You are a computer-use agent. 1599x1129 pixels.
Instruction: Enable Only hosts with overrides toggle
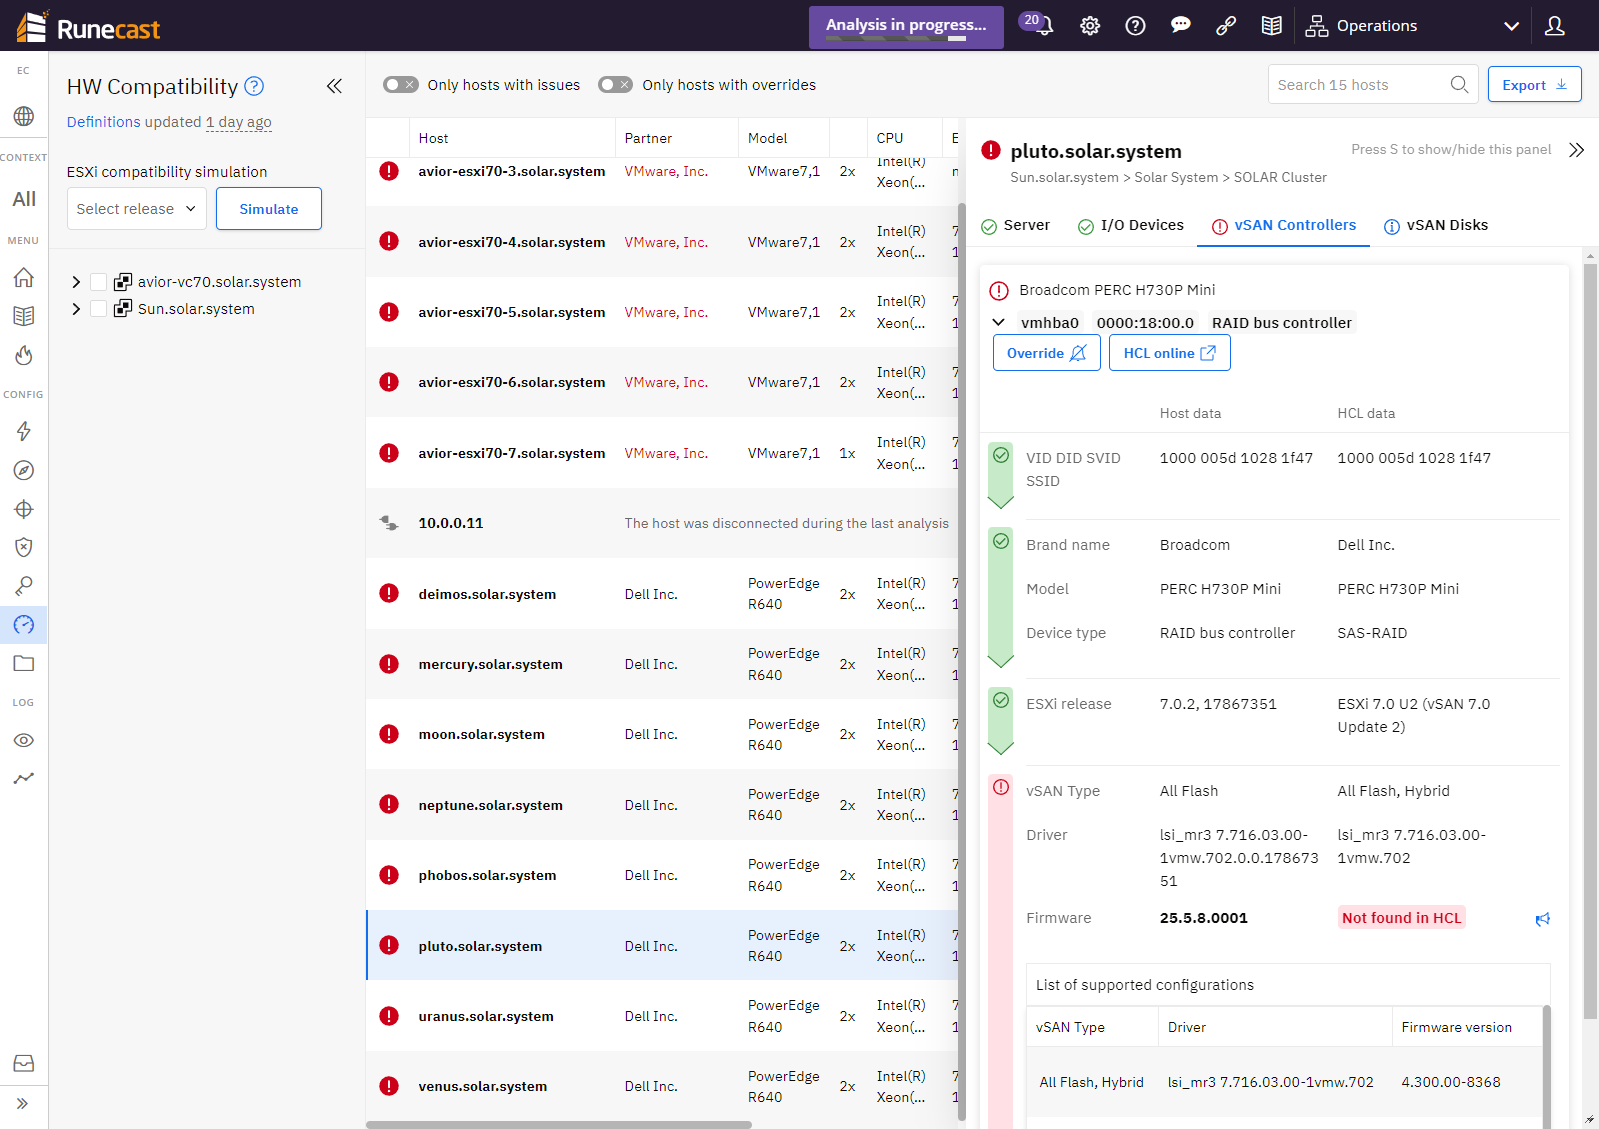[615, 85]
